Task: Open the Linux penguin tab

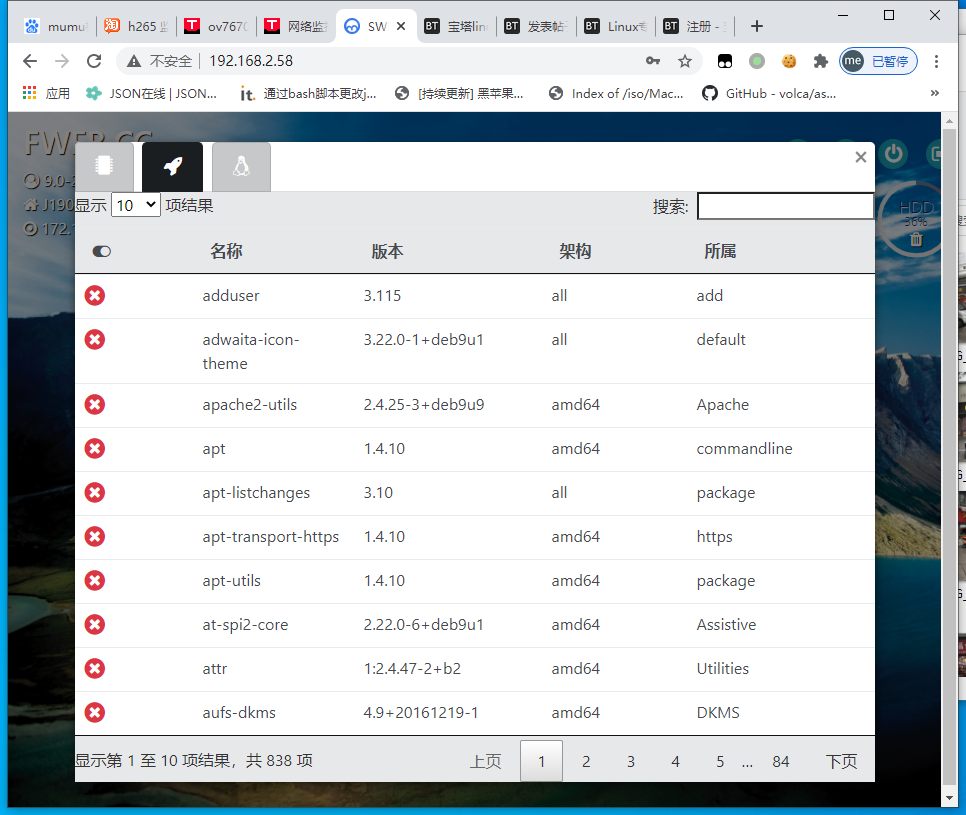Action: pyautogui.click(x=241, y=167)
